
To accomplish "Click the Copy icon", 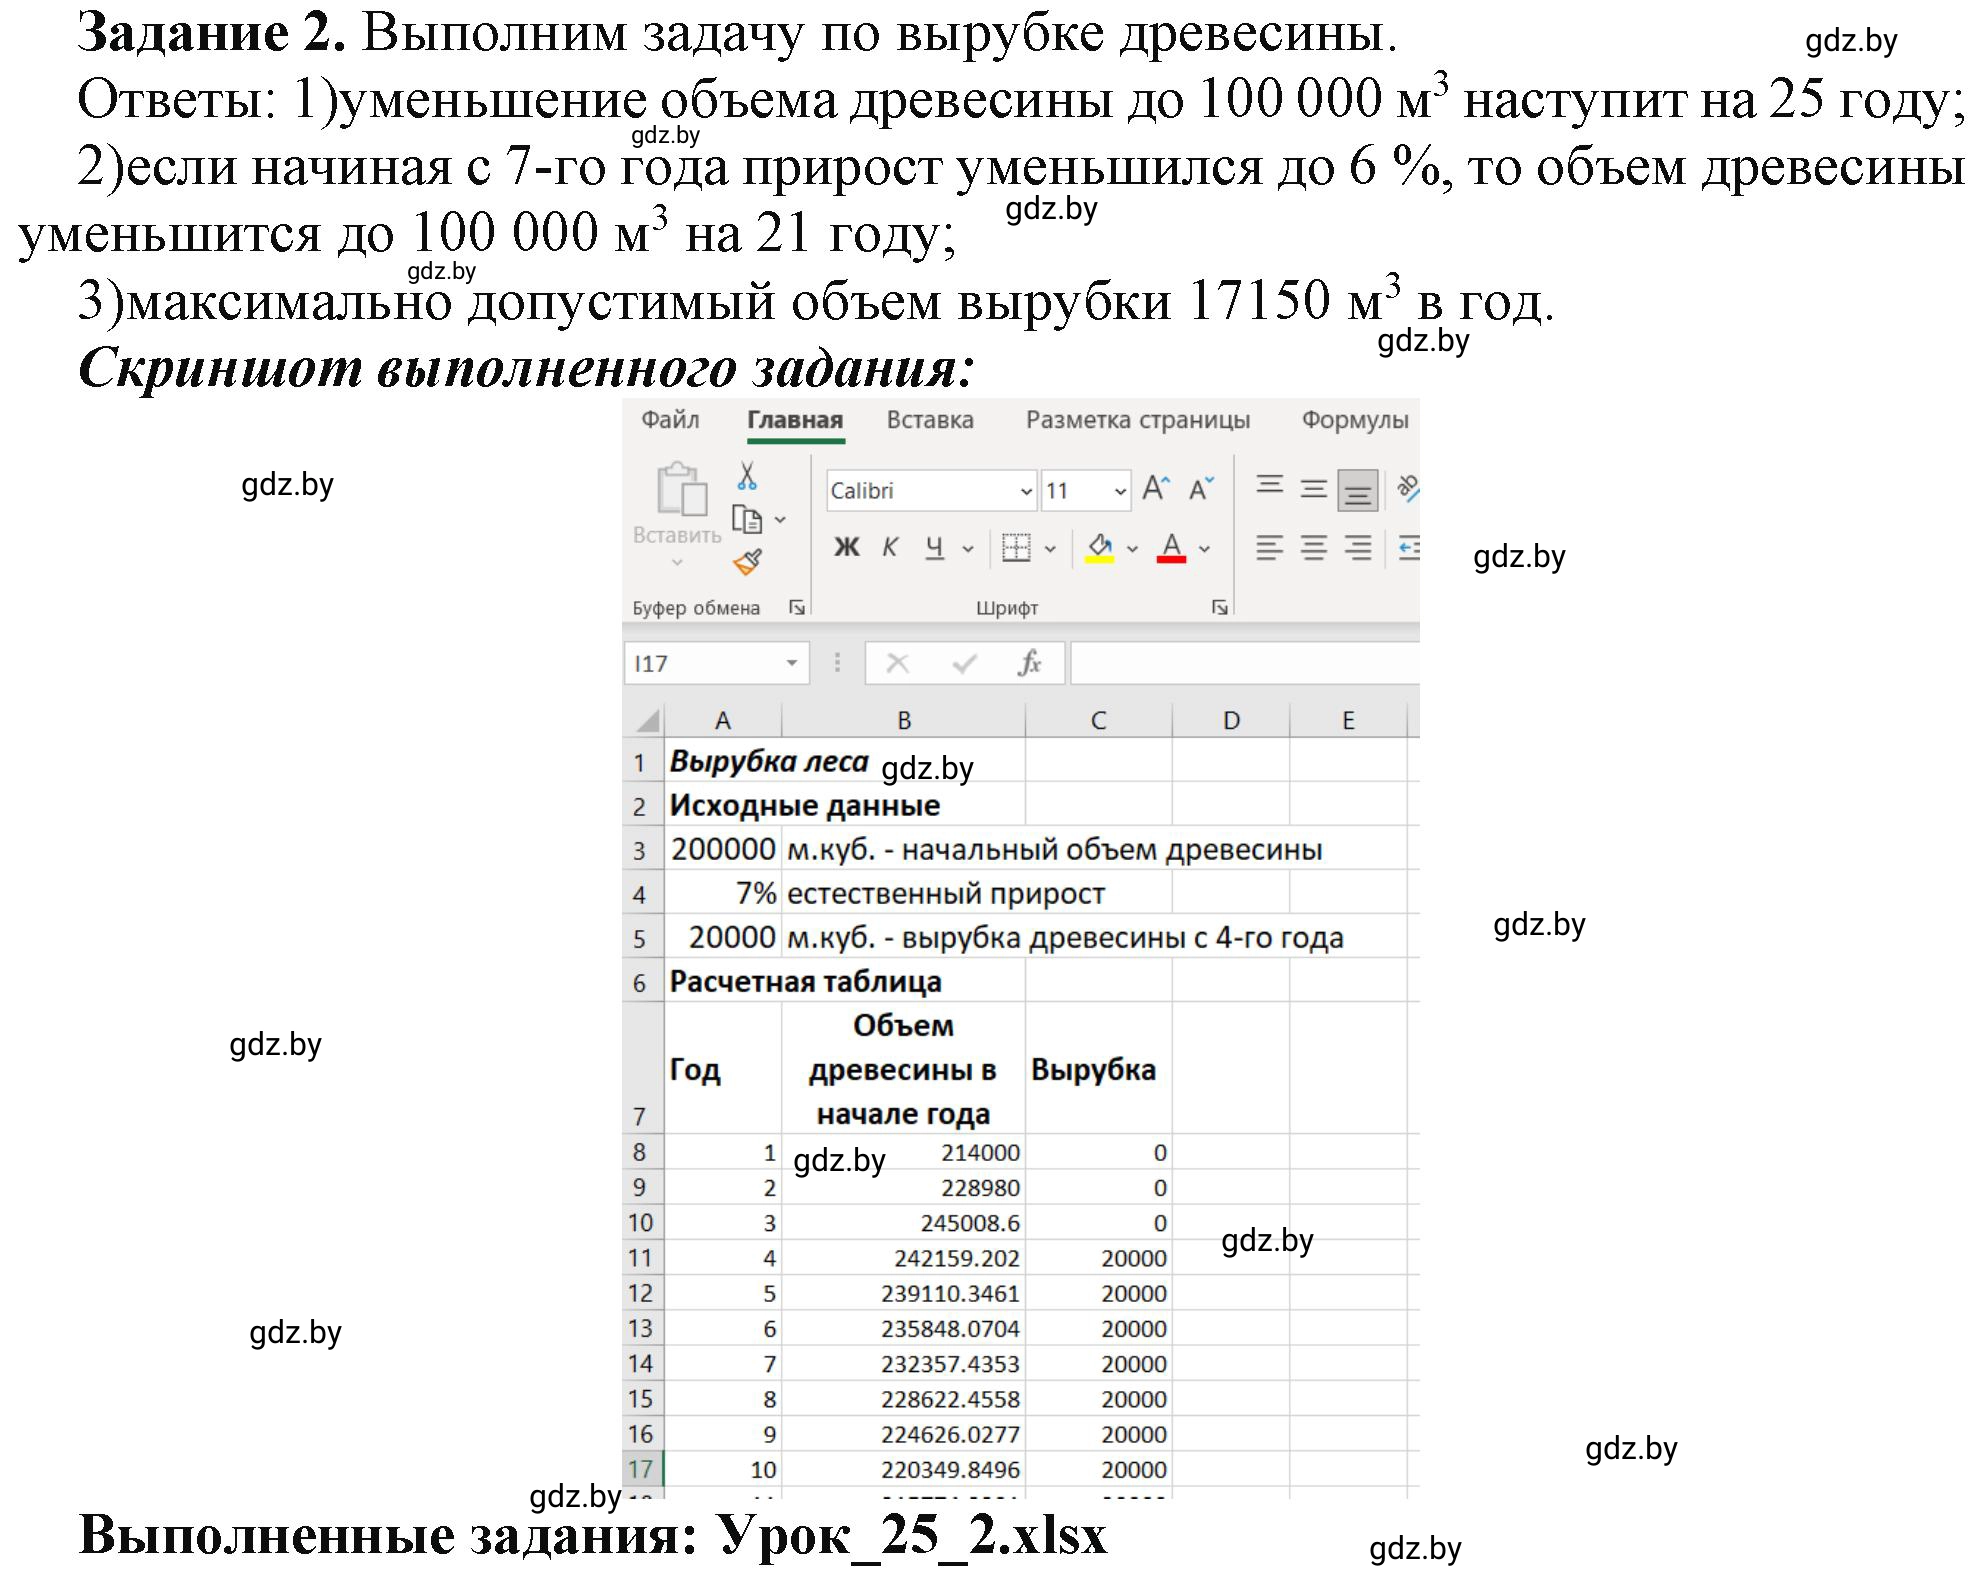I will pos(746,519).
